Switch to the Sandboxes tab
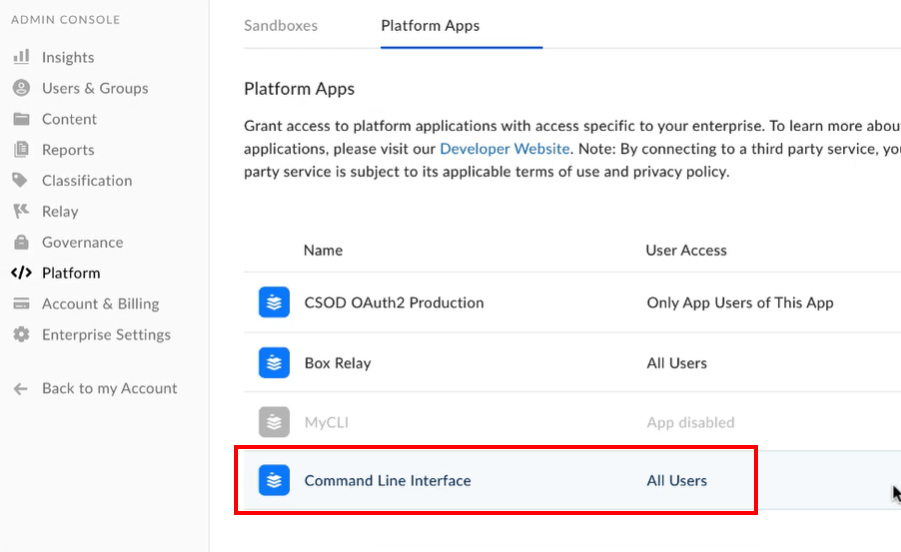The image size is (901, 552). [x=280, y=26]
